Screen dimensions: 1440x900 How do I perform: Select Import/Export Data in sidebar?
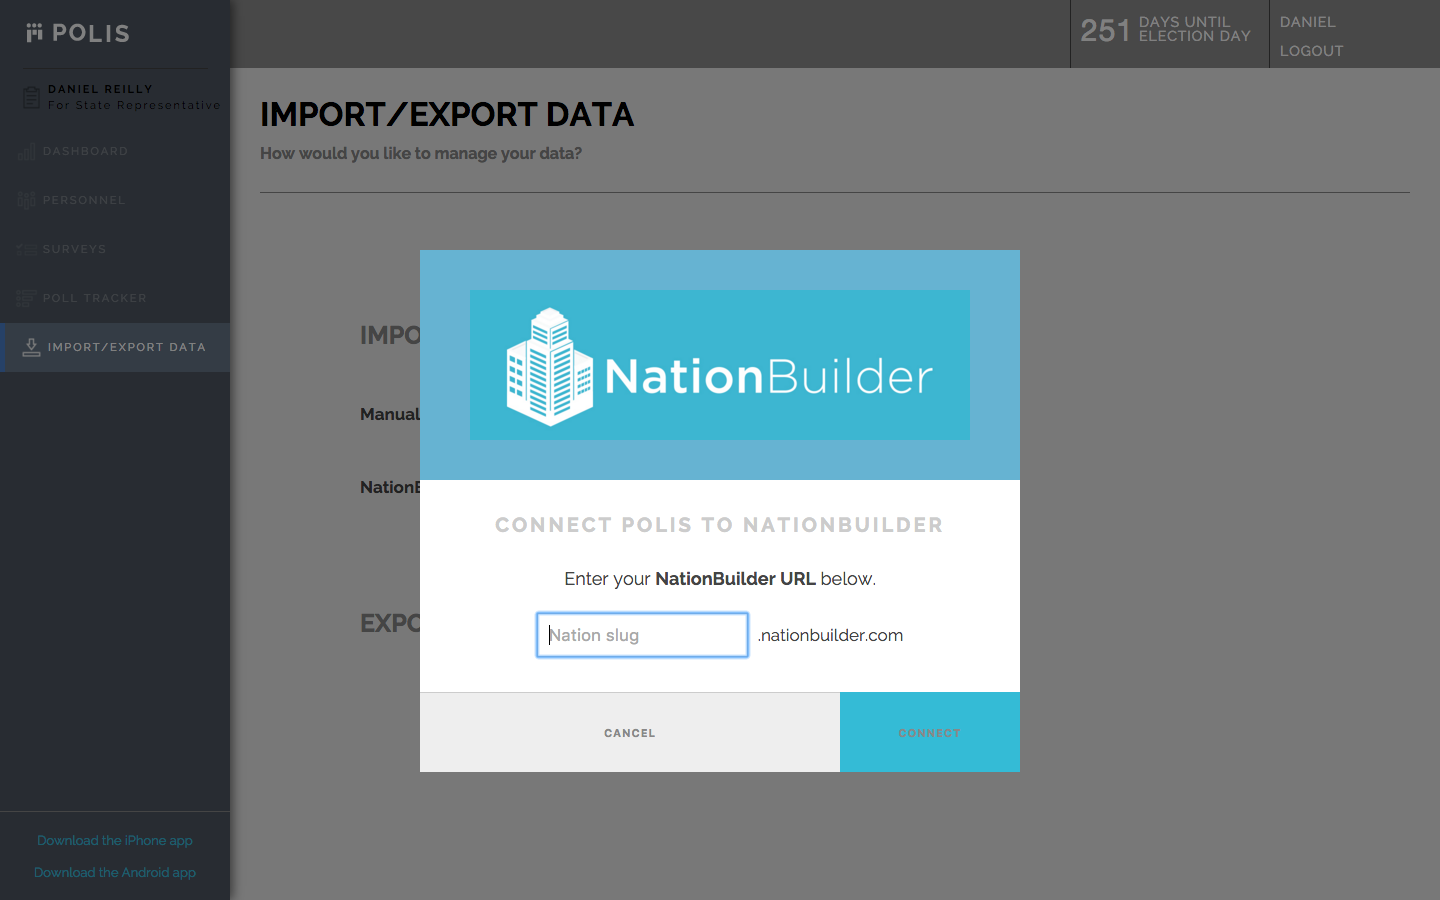(x=115, y=347)
